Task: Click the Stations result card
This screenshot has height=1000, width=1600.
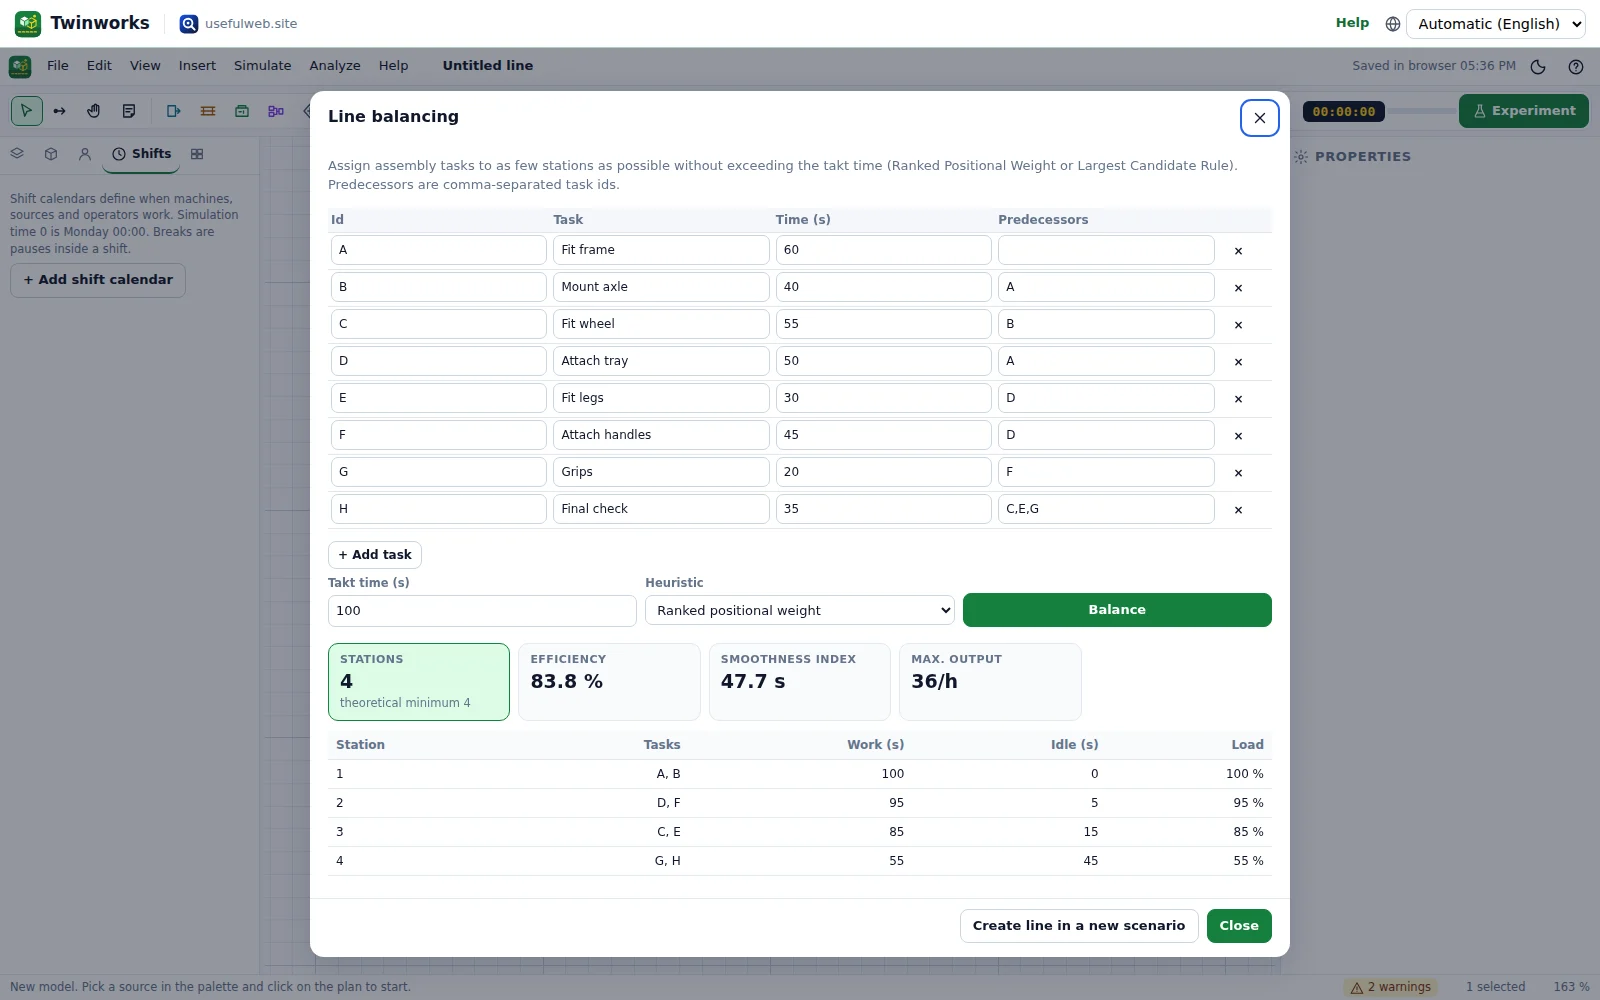Action: (419, 682)
